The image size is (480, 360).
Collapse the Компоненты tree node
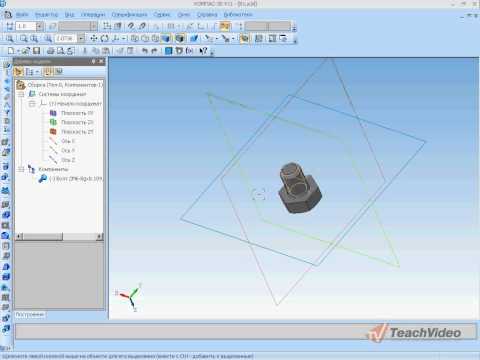click(x=21, y=169)
